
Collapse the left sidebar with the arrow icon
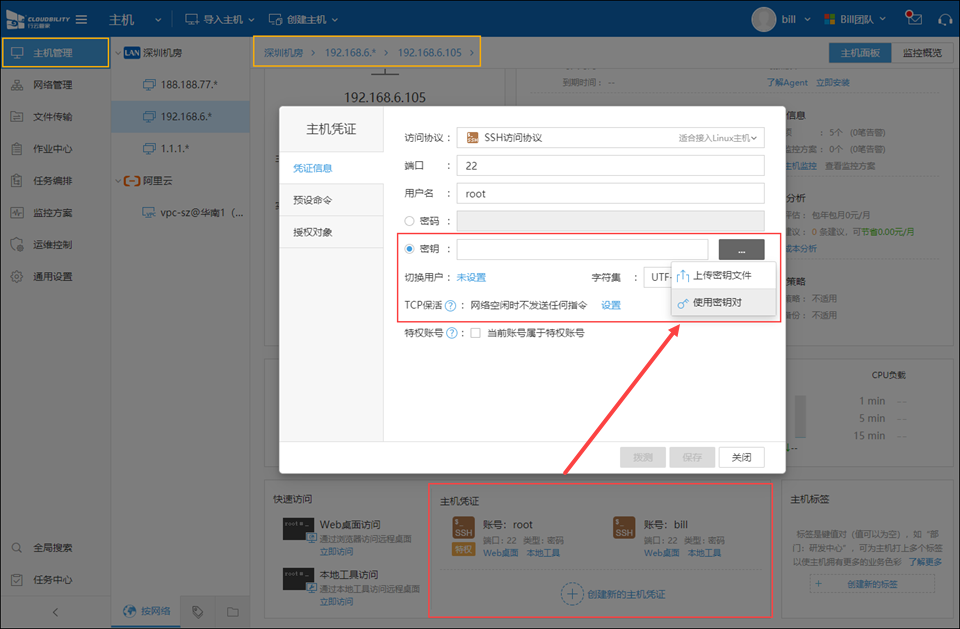pyautogui.click(x=55, y=611)
